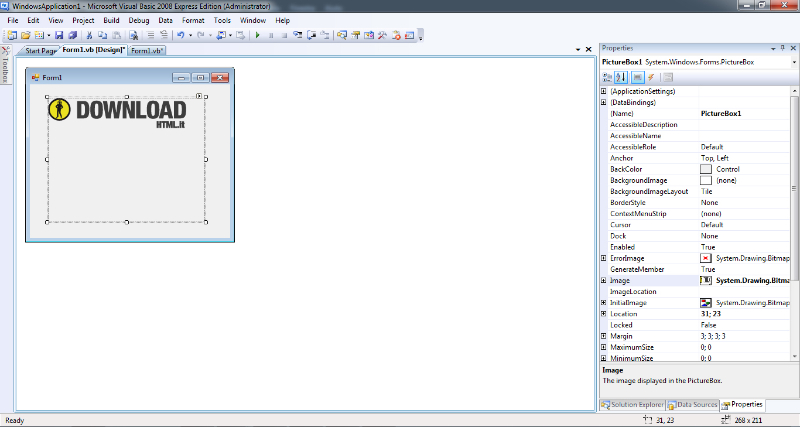Switch to the Form1.vb code tab

pyautogui.click(x=147, y=50)
